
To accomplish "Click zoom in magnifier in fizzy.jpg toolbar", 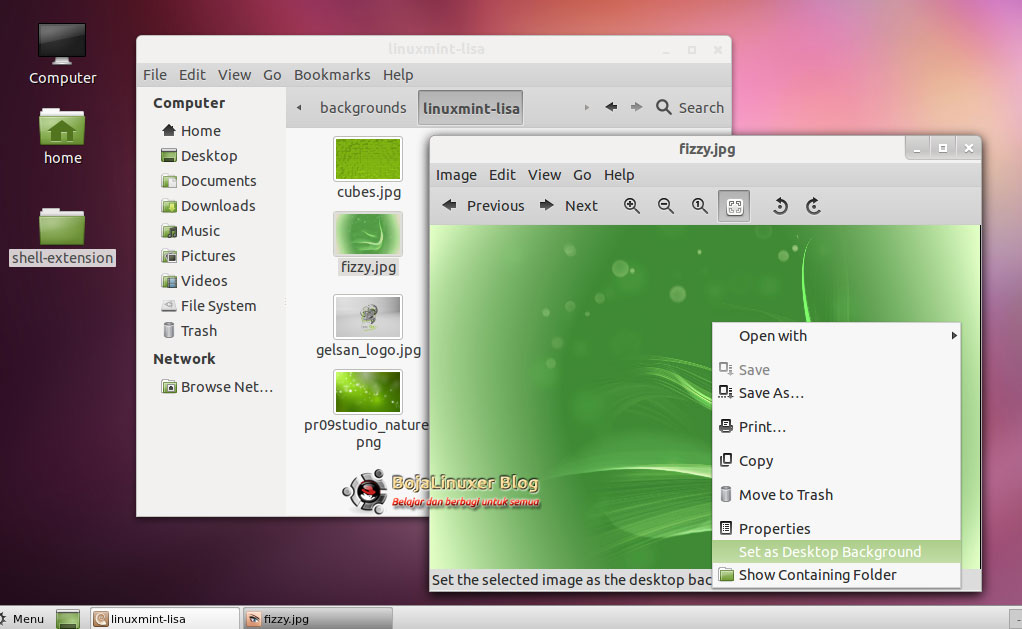I will [x=631, y=206].
